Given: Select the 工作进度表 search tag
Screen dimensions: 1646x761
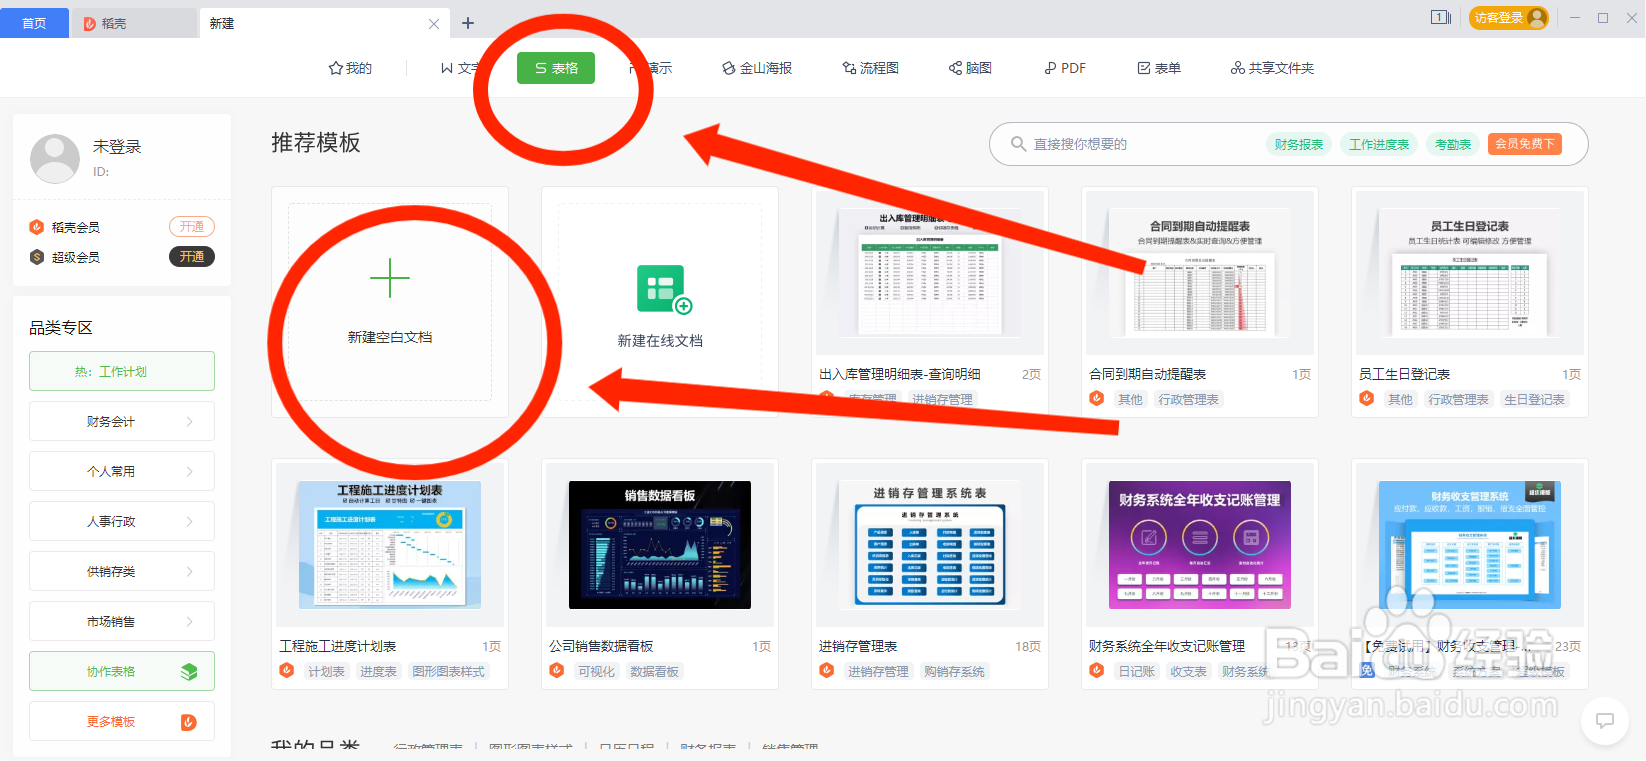Looking at the screenshot, I should point(1378,144).
